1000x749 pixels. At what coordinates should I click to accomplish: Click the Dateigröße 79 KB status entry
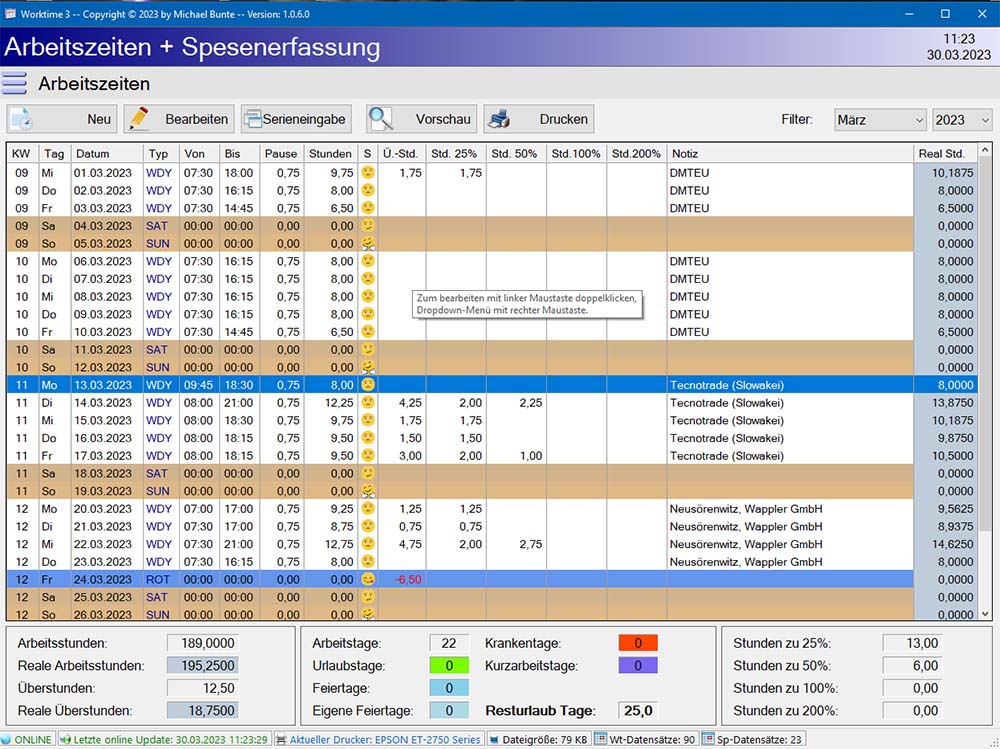pyautogui.click(x=538, y=739)
